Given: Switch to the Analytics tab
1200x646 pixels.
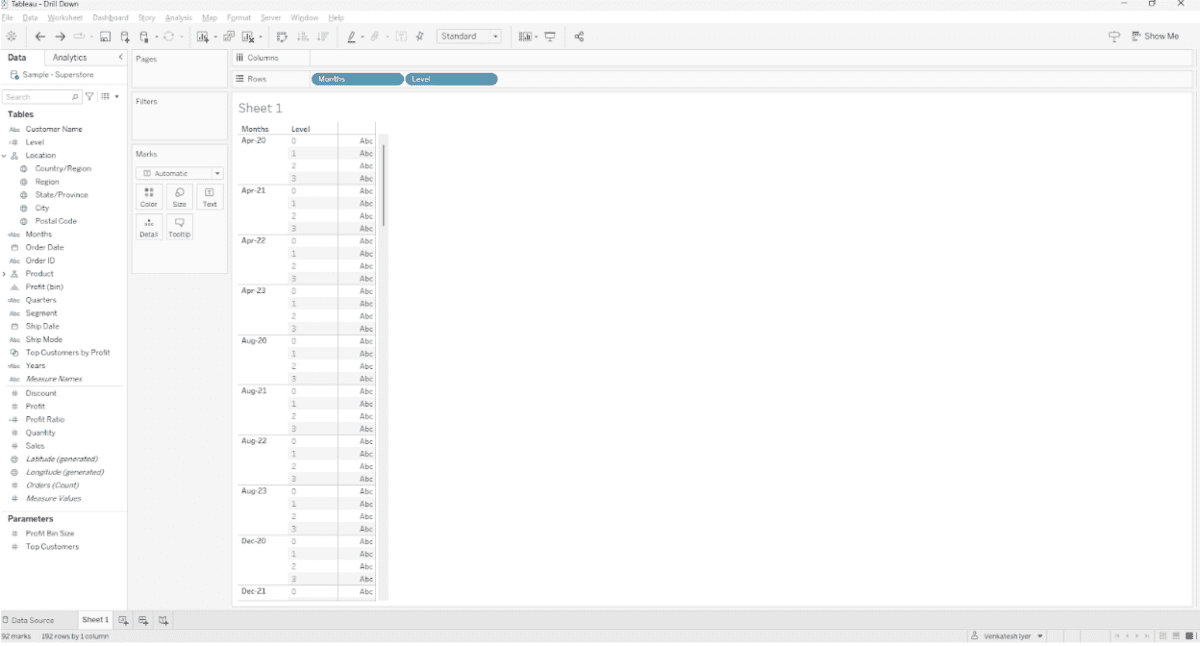Looking at the screenshot, I should (70, 58).
